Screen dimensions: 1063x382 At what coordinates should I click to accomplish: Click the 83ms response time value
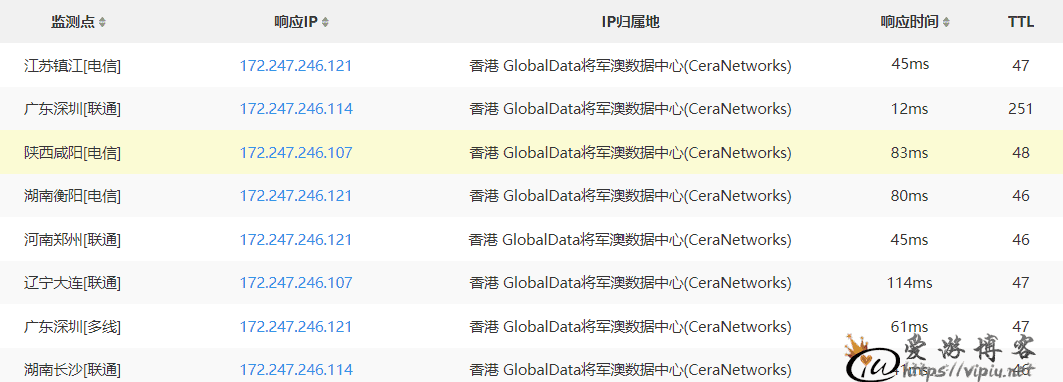coord(910,153)
